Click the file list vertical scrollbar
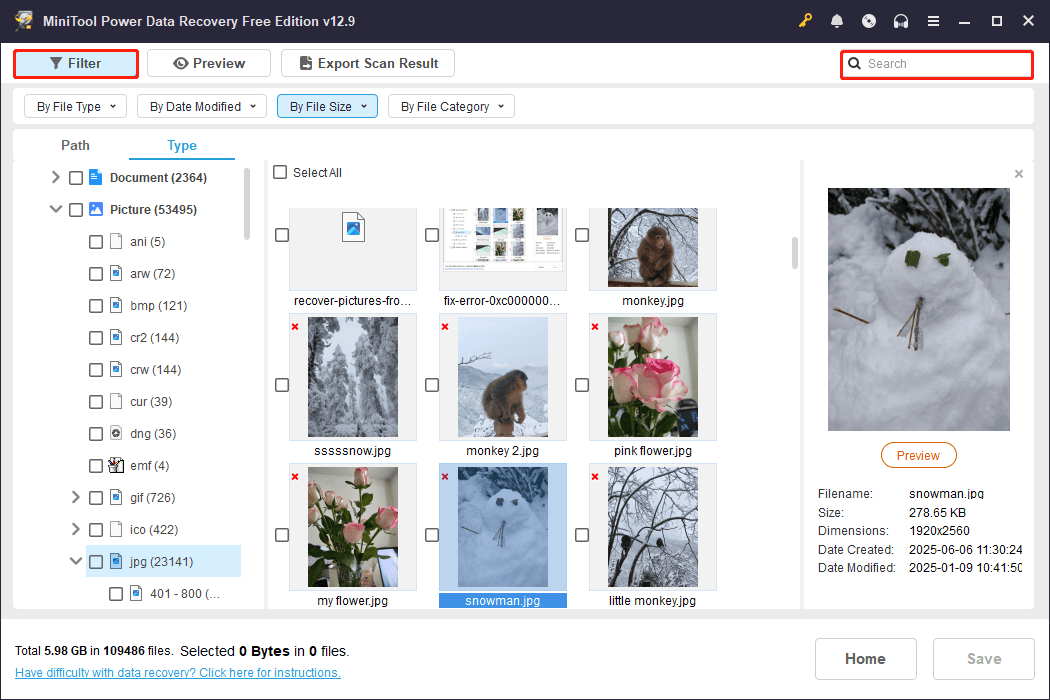 795,252
